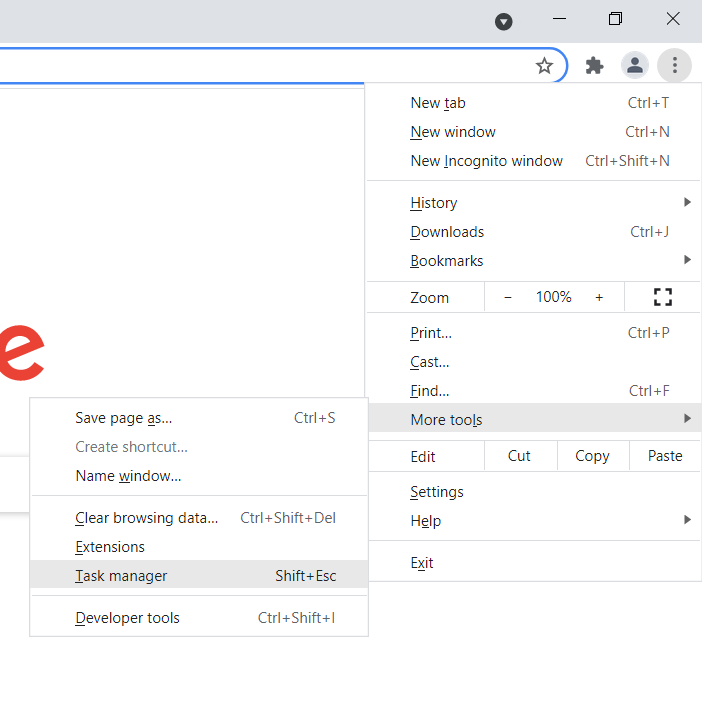Viewport: 702px width, 707px height.
Task: Toggle fullscreen mode icon in Zoom row
Action: pyautogui.click(x=662, y=297)
